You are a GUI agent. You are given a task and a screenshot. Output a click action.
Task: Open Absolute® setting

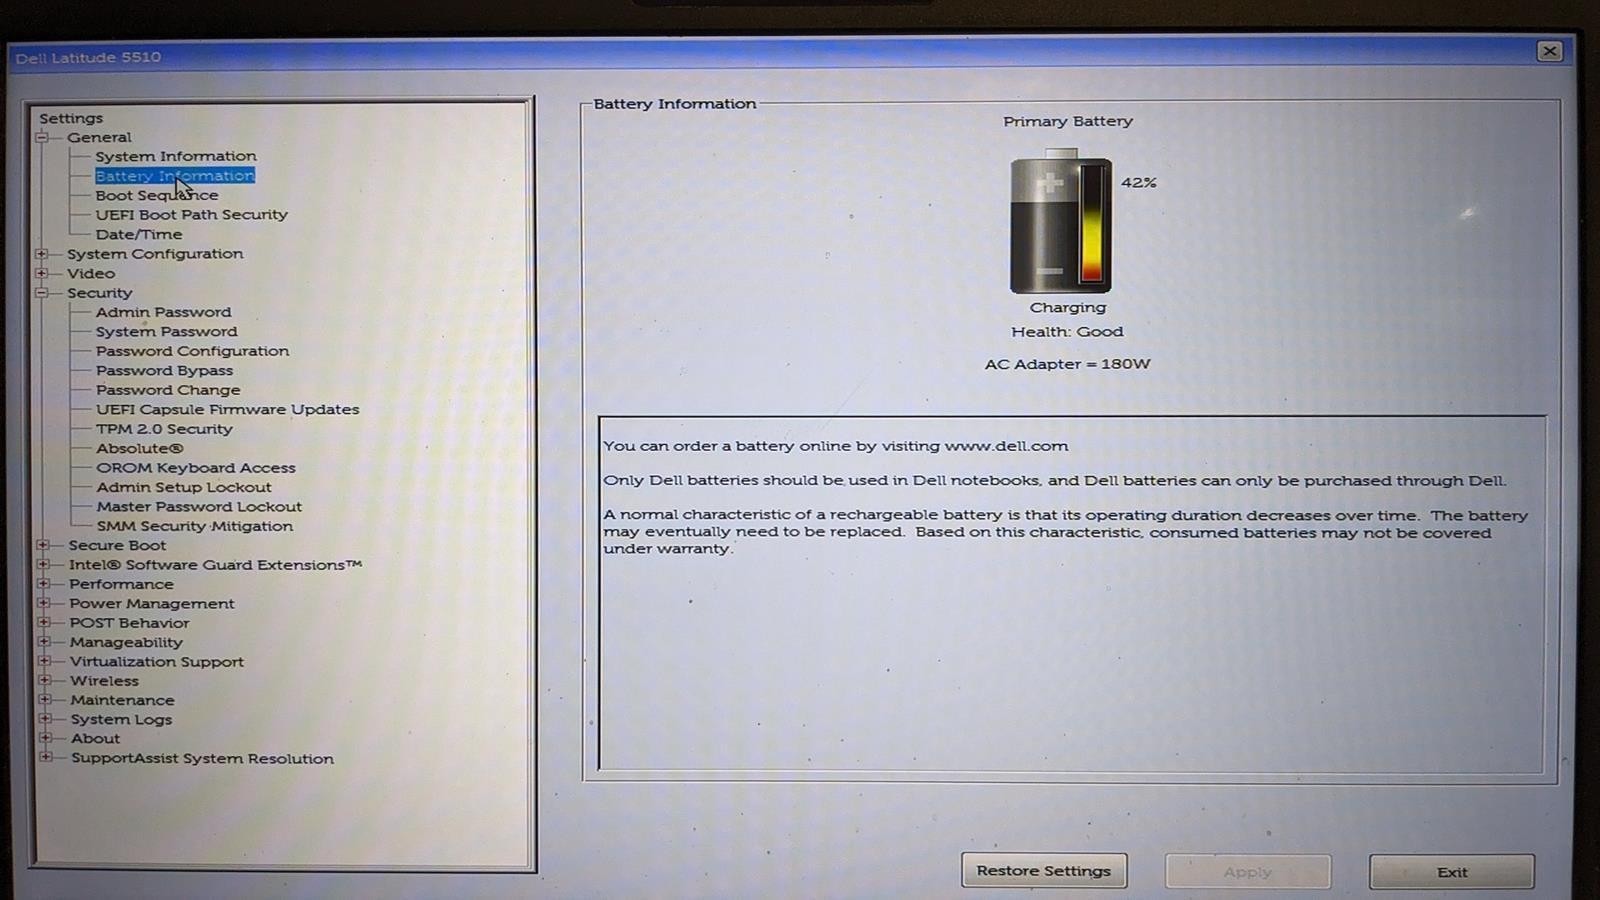tap(140, 448)
